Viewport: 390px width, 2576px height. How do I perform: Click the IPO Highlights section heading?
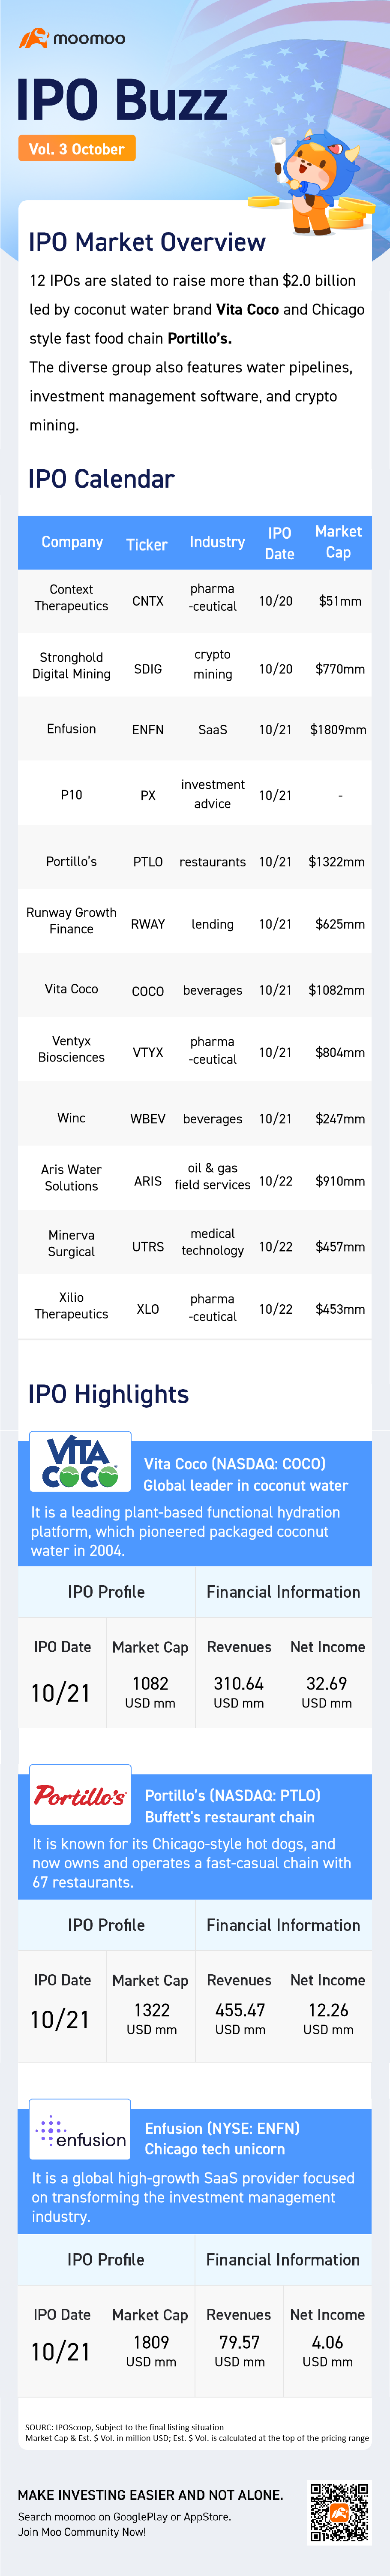(108, 1394)
